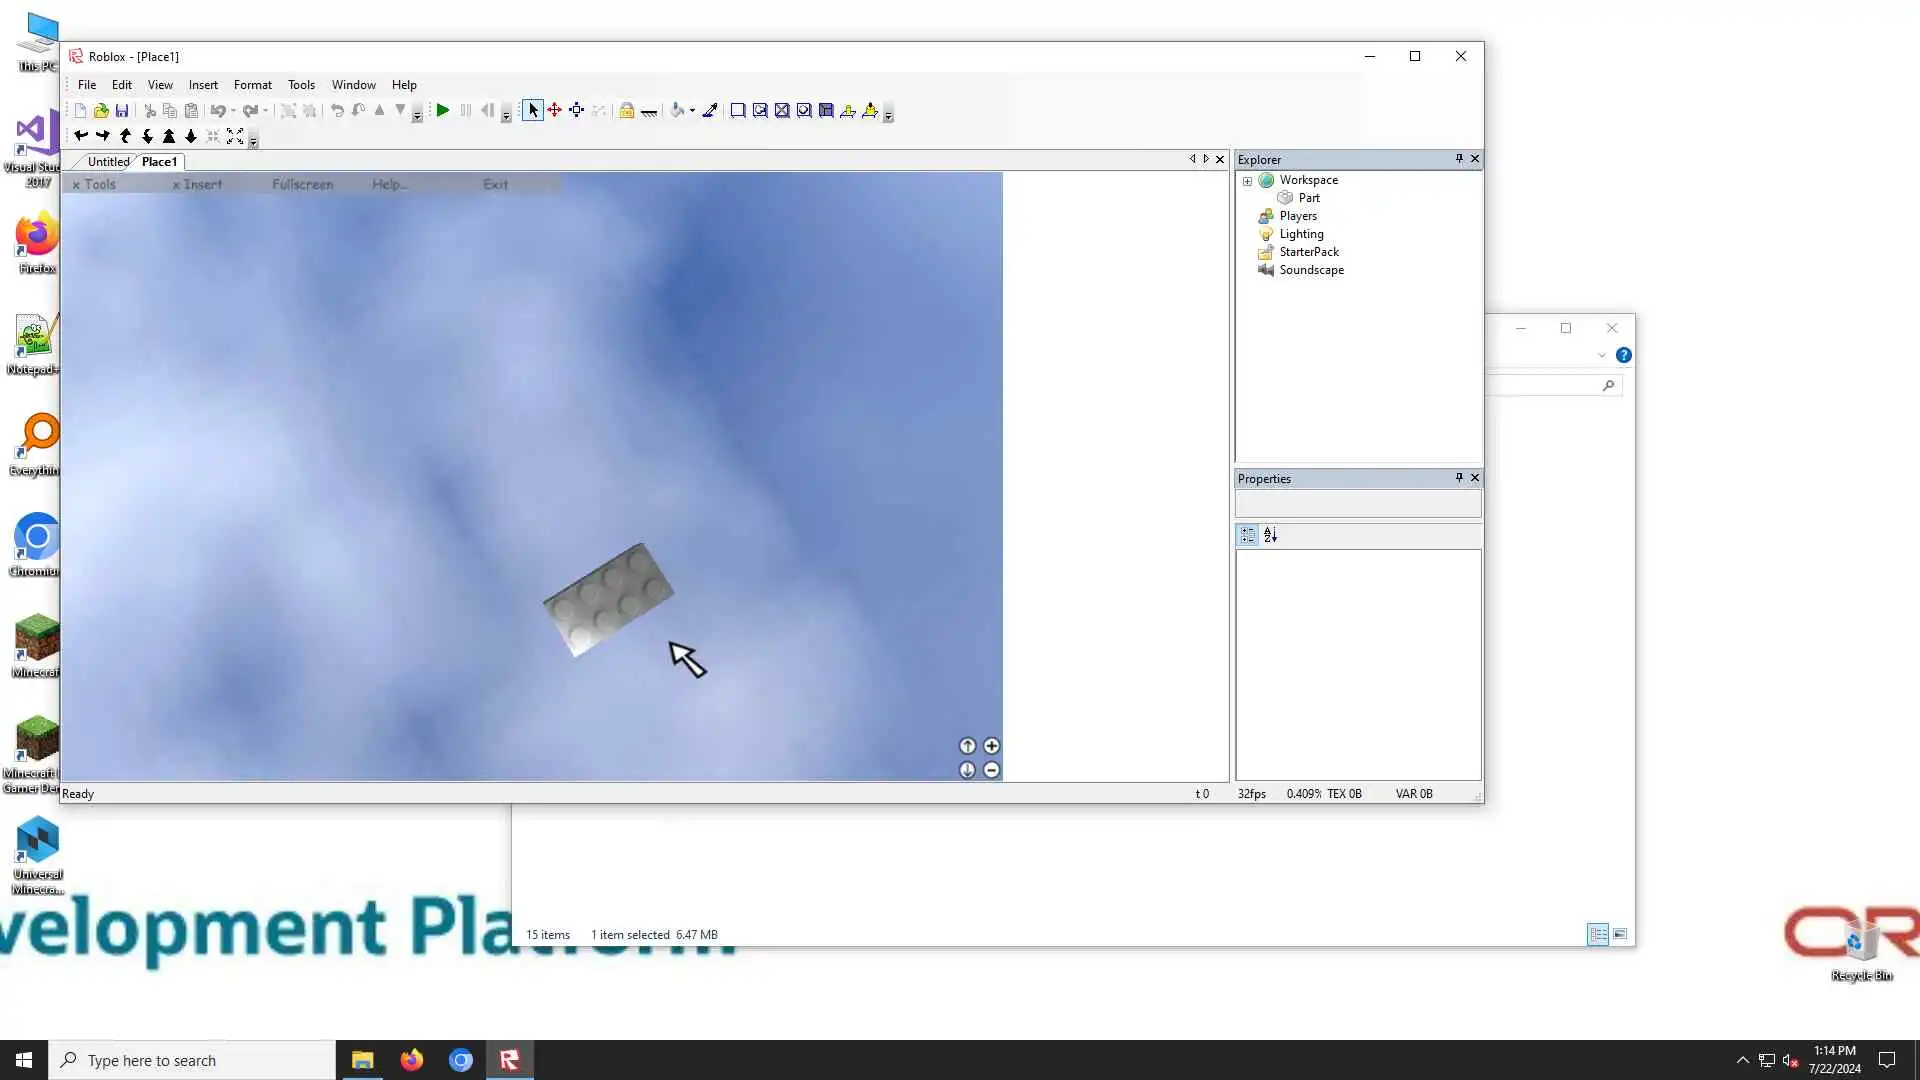
Task: Select the Move drag tool icon
Action: (x=555, y=111)
